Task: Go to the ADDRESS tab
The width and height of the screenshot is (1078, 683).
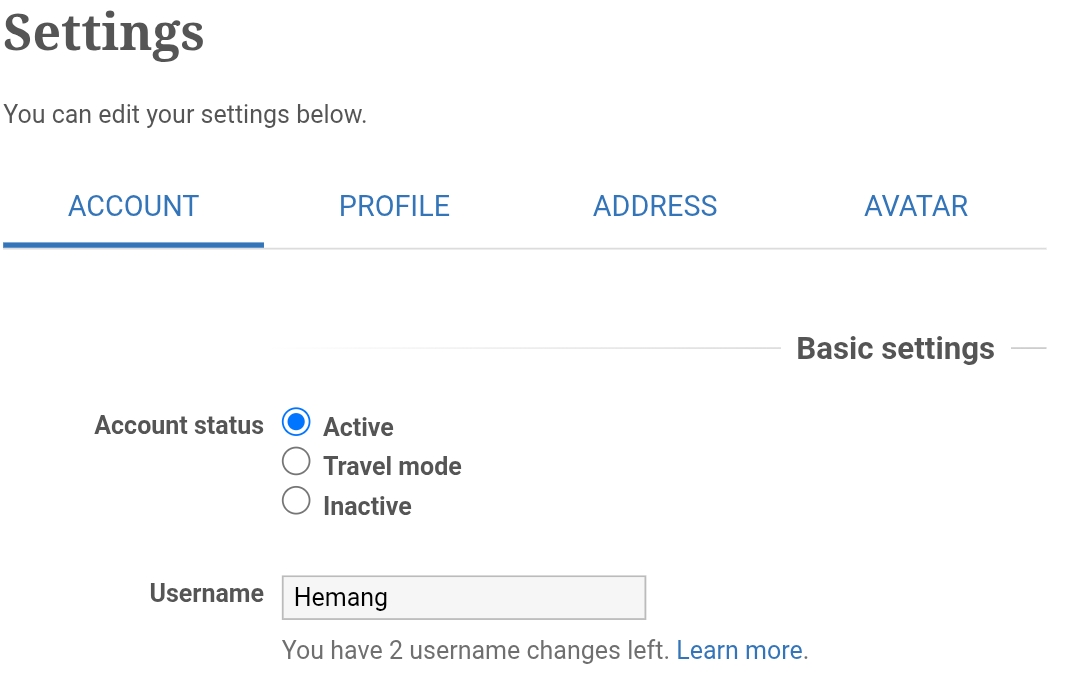Action: click(655, 206)
